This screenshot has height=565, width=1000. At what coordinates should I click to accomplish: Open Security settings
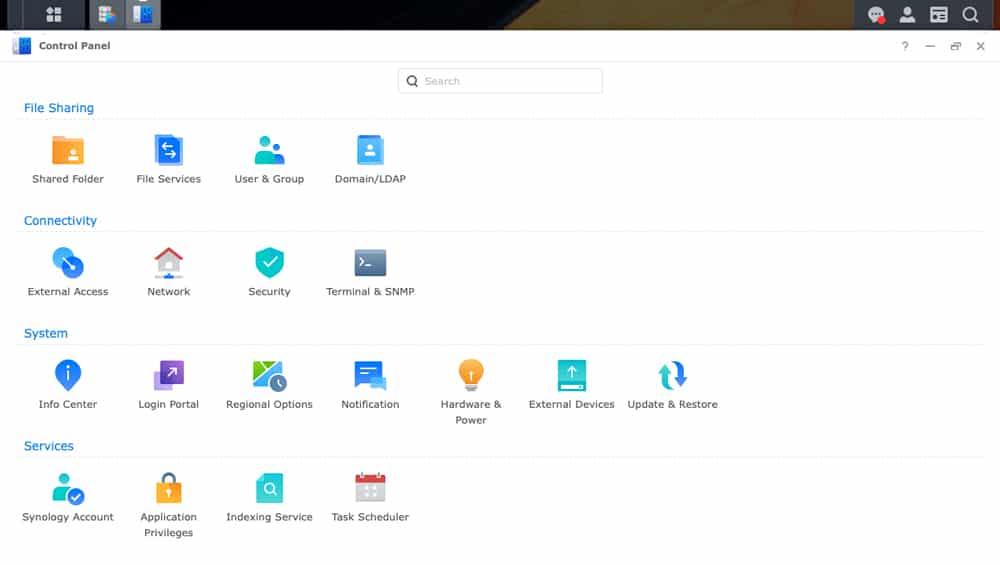(x=269, y=272)
